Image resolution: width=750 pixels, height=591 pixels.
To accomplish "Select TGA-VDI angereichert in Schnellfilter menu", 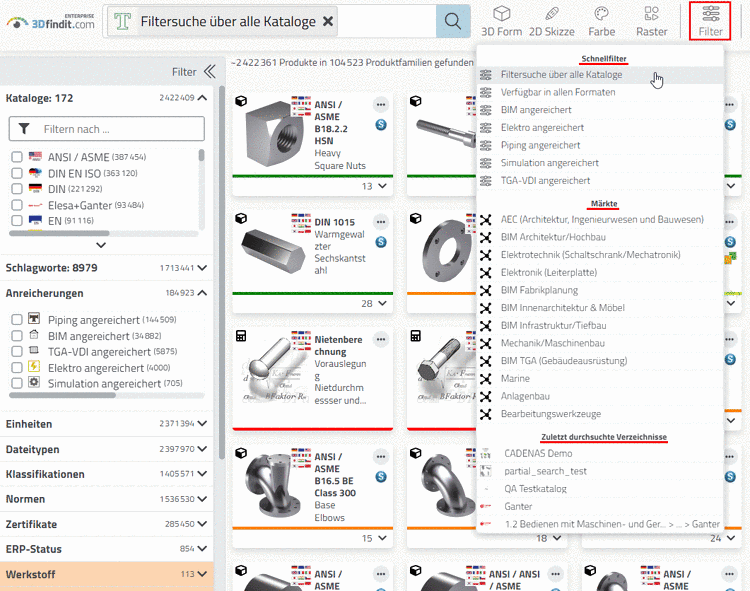I will click(600, 181).
